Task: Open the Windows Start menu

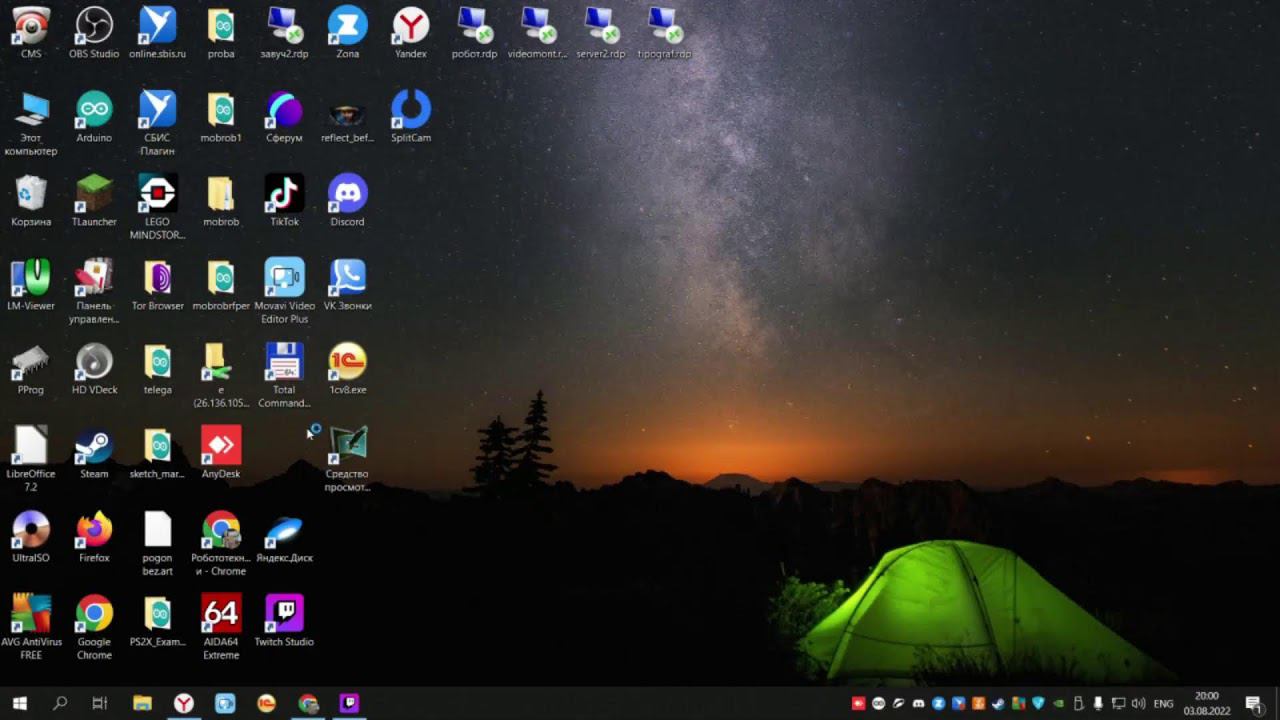Action: [19, 703]
